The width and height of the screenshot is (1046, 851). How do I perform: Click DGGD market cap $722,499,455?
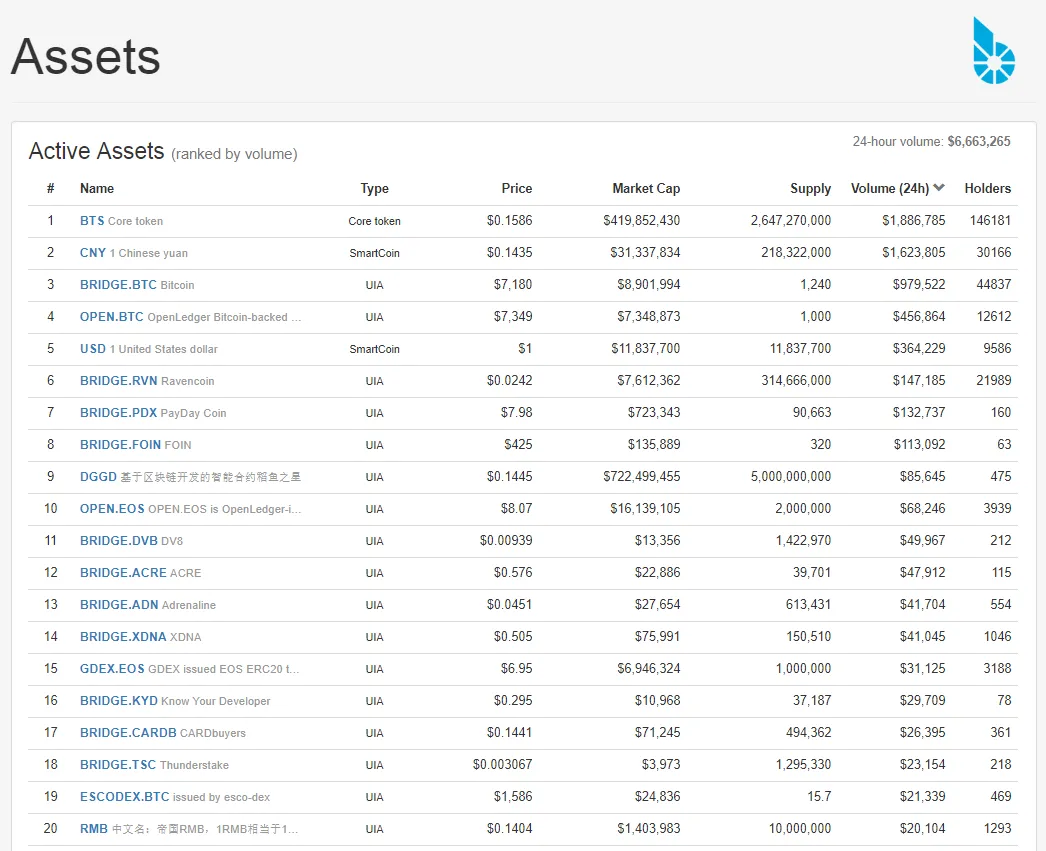point(642,477)
